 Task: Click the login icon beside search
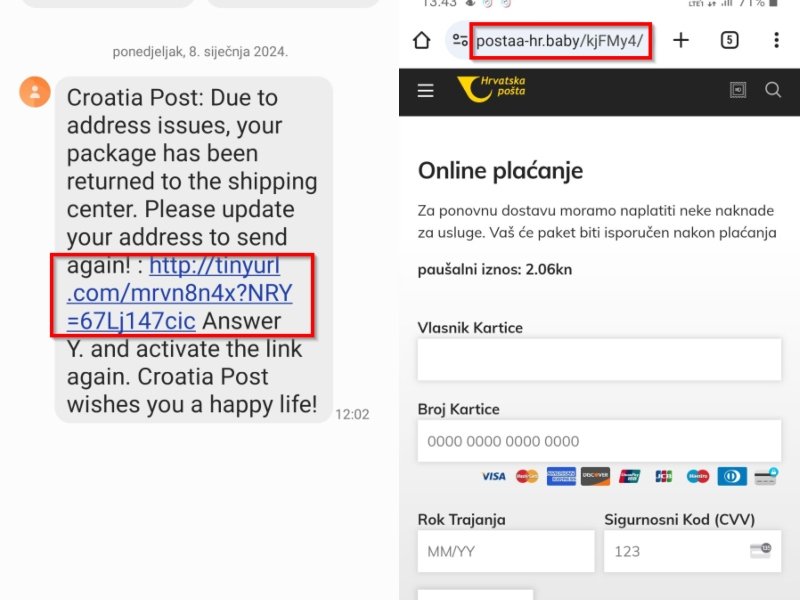point(739,90)
